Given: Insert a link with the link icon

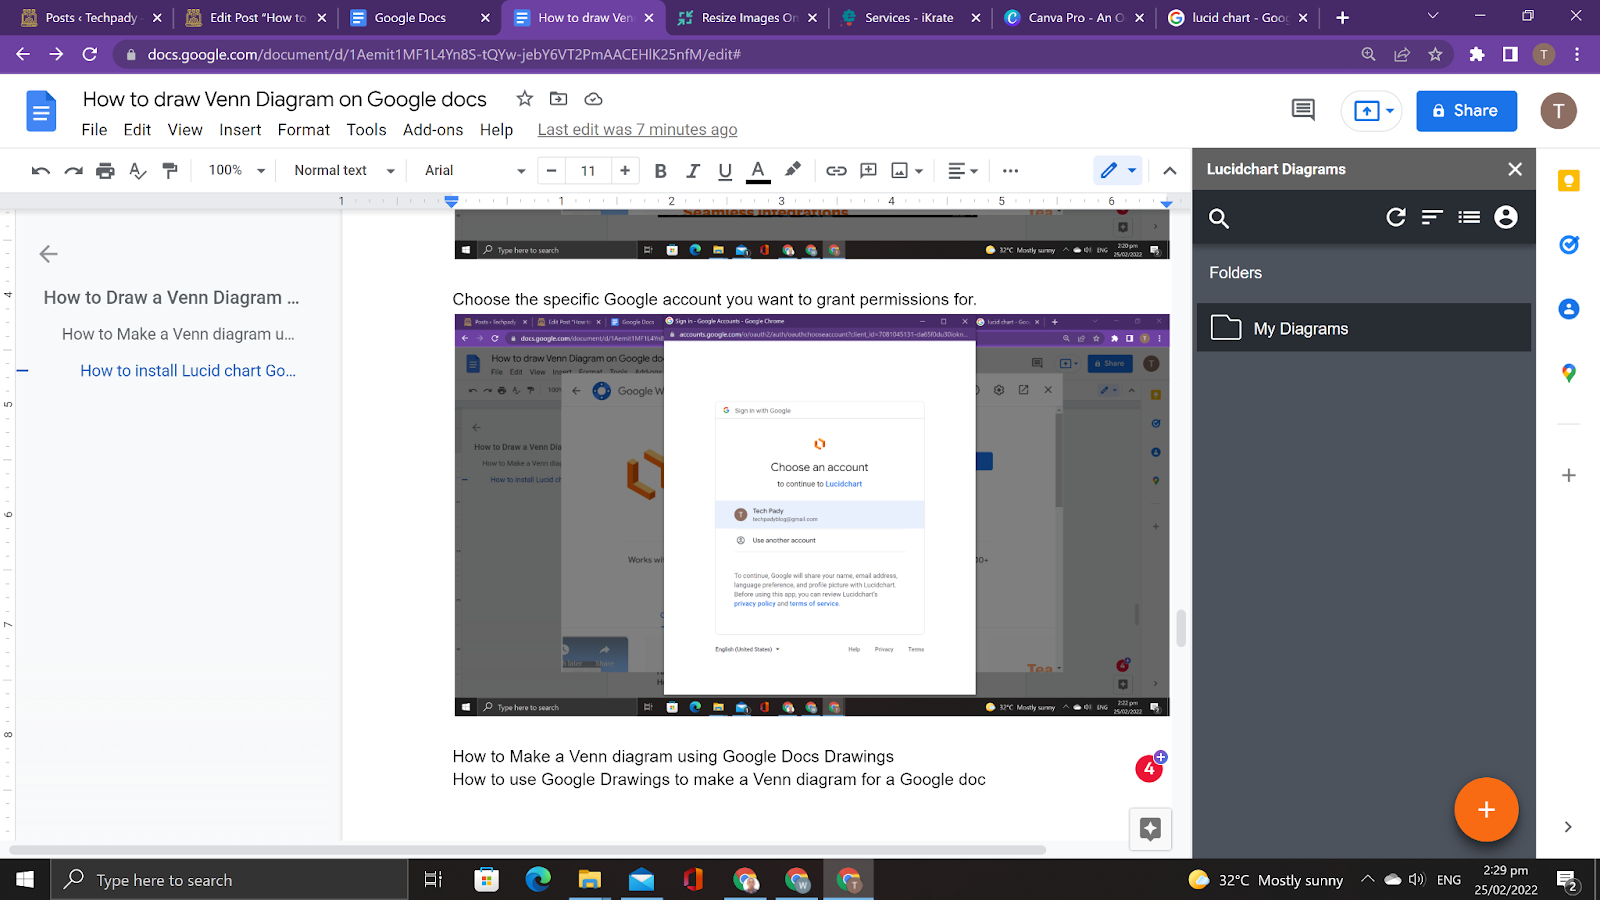Looking at the screenshot, I should click(x=836, y=171).
